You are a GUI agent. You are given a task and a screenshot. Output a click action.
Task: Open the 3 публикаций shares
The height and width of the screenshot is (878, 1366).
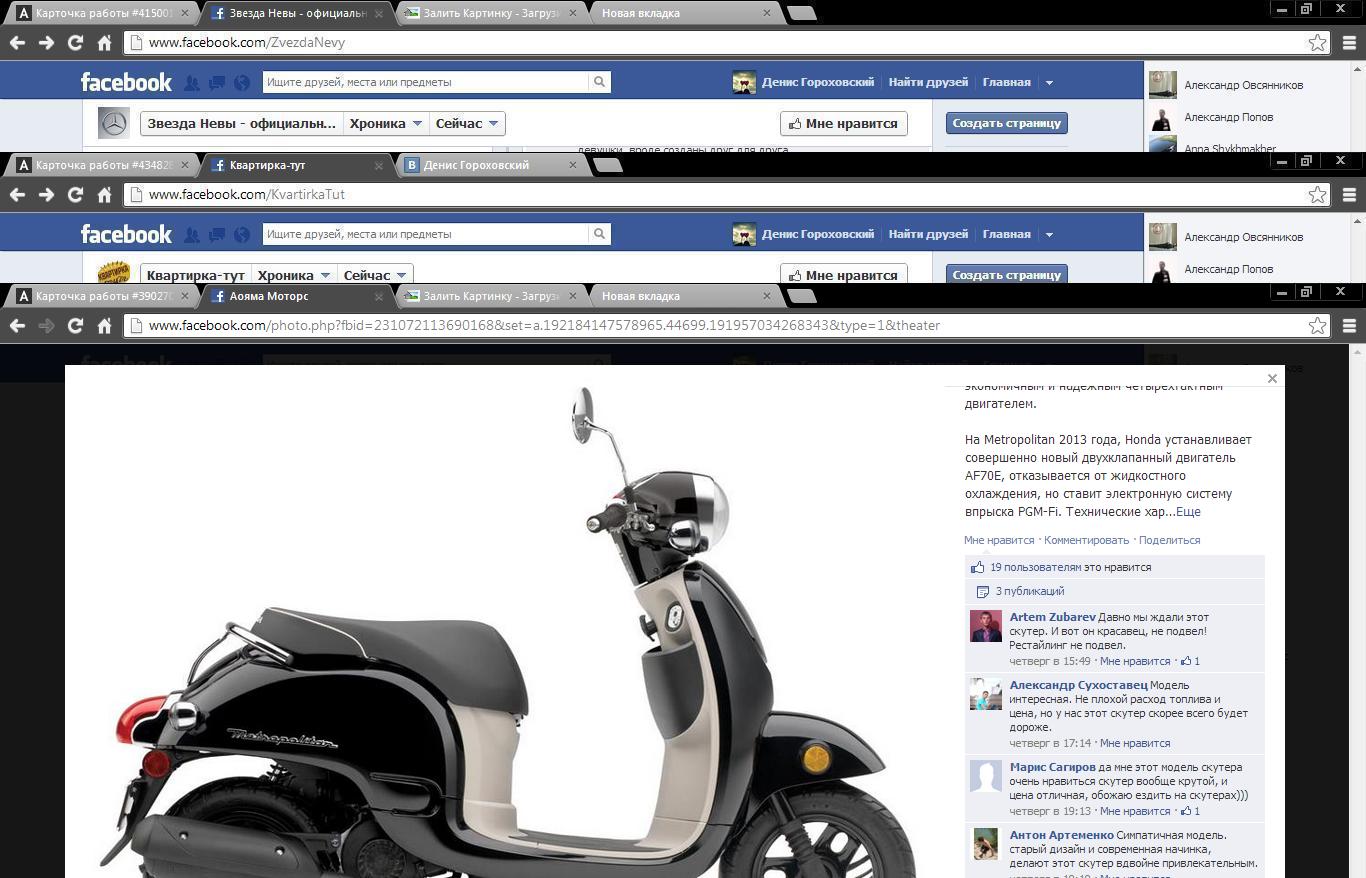[1030, 591]
